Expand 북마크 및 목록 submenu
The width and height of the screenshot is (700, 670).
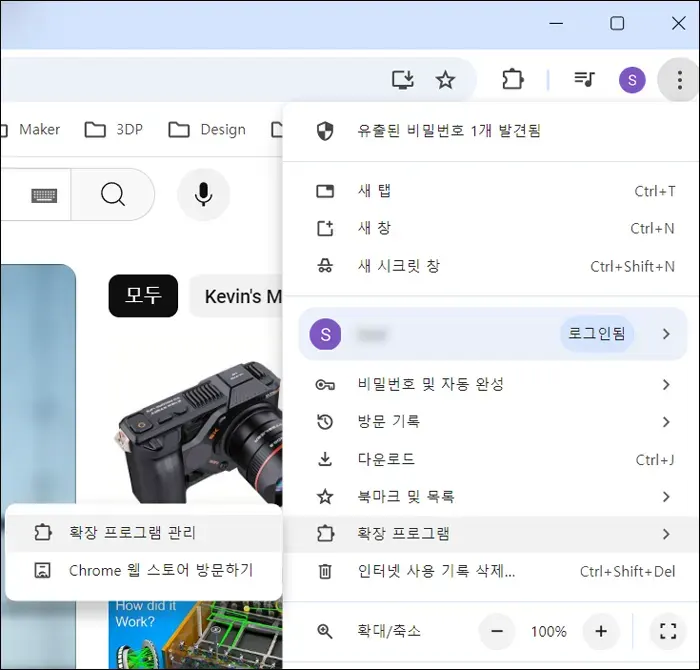coord(491,496)
